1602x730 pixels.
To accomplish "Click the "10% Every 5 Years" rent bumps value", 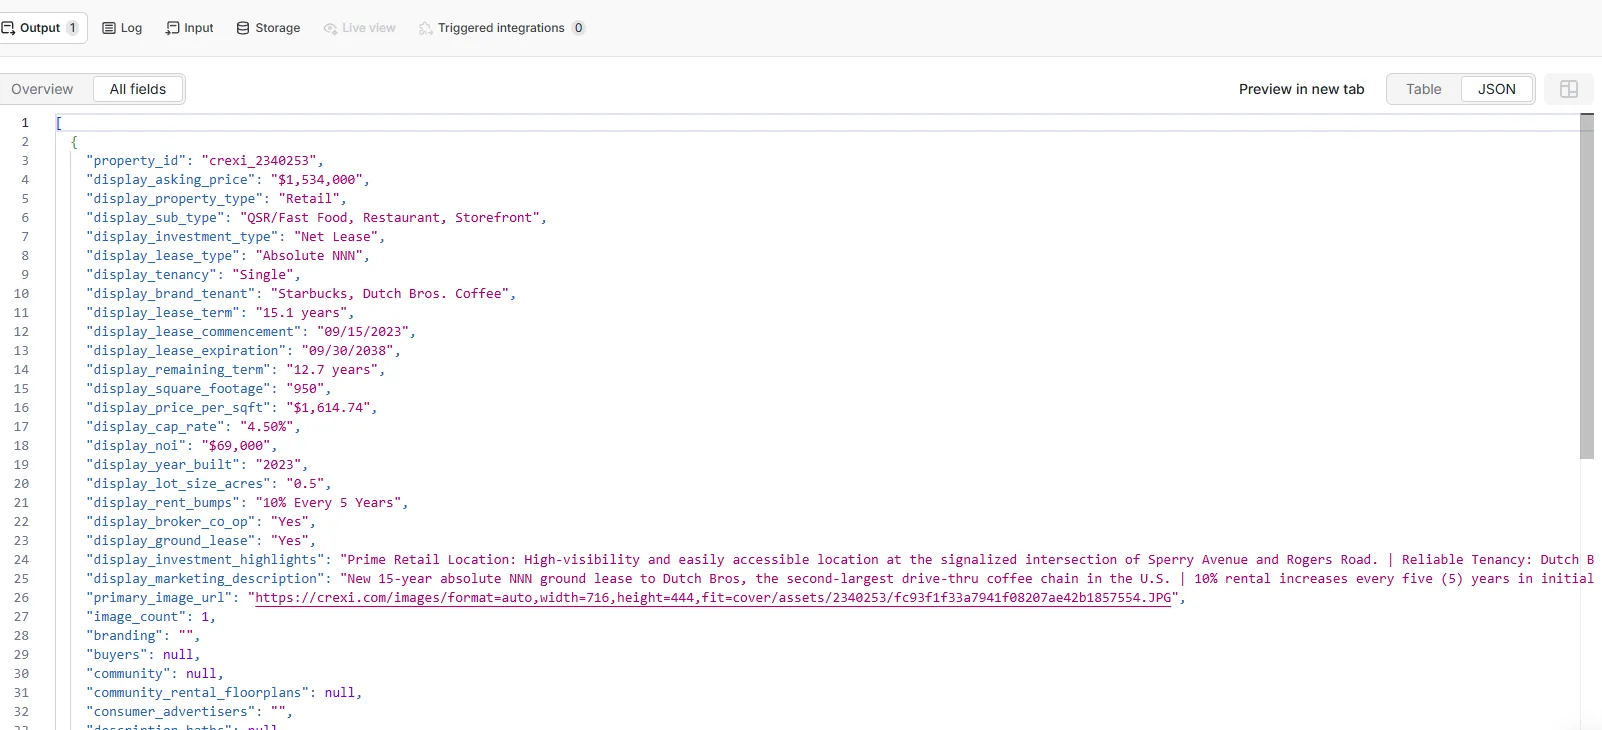I will point(328,503).
